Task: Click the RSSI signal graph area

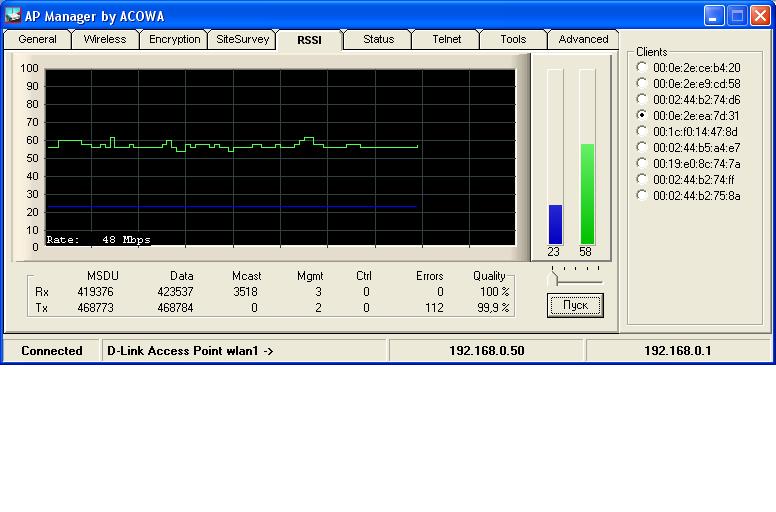Action: [x=280, y=158]
